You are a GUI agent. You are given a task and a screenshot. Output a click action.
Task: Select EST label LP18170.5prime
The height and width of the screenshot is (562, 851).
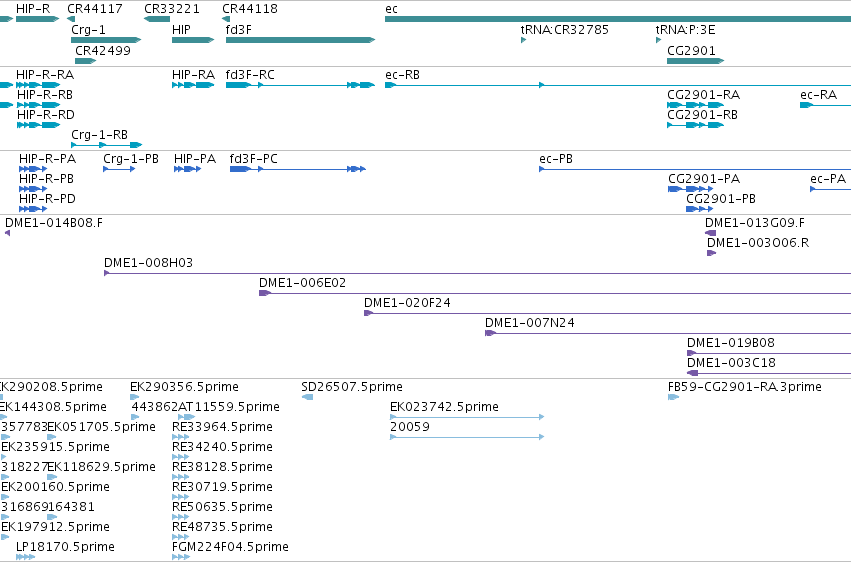coord(65,547)
